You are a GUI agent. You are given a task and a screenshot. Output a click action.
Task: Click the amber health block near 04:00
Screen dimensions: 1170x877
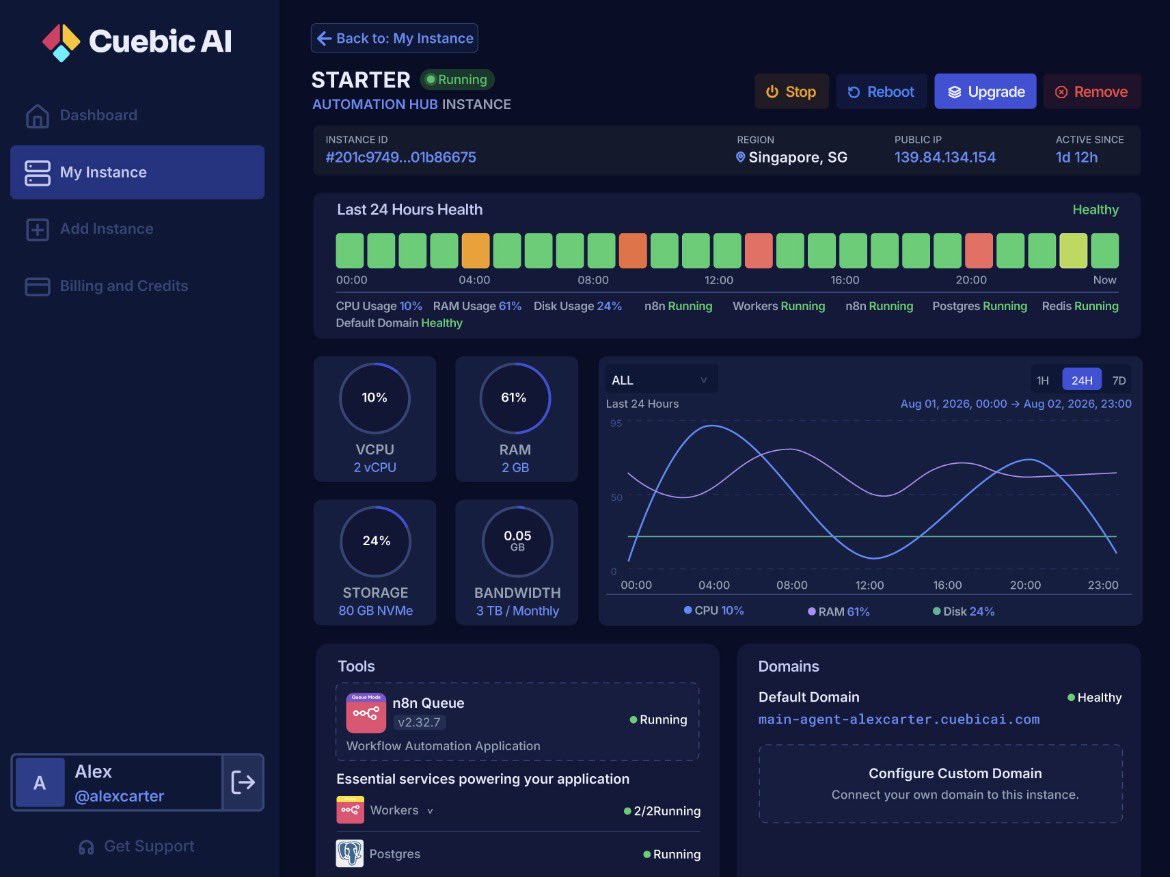coord(475,251)
